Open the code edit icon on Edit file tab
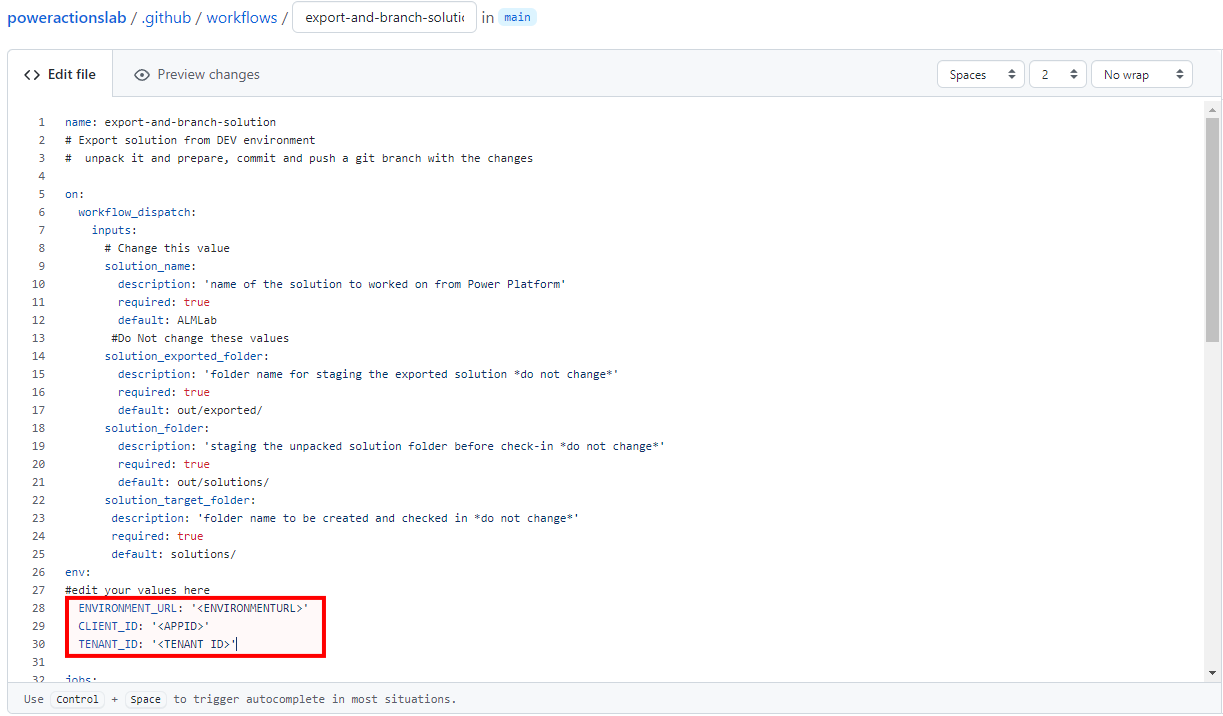 (31, 73)
